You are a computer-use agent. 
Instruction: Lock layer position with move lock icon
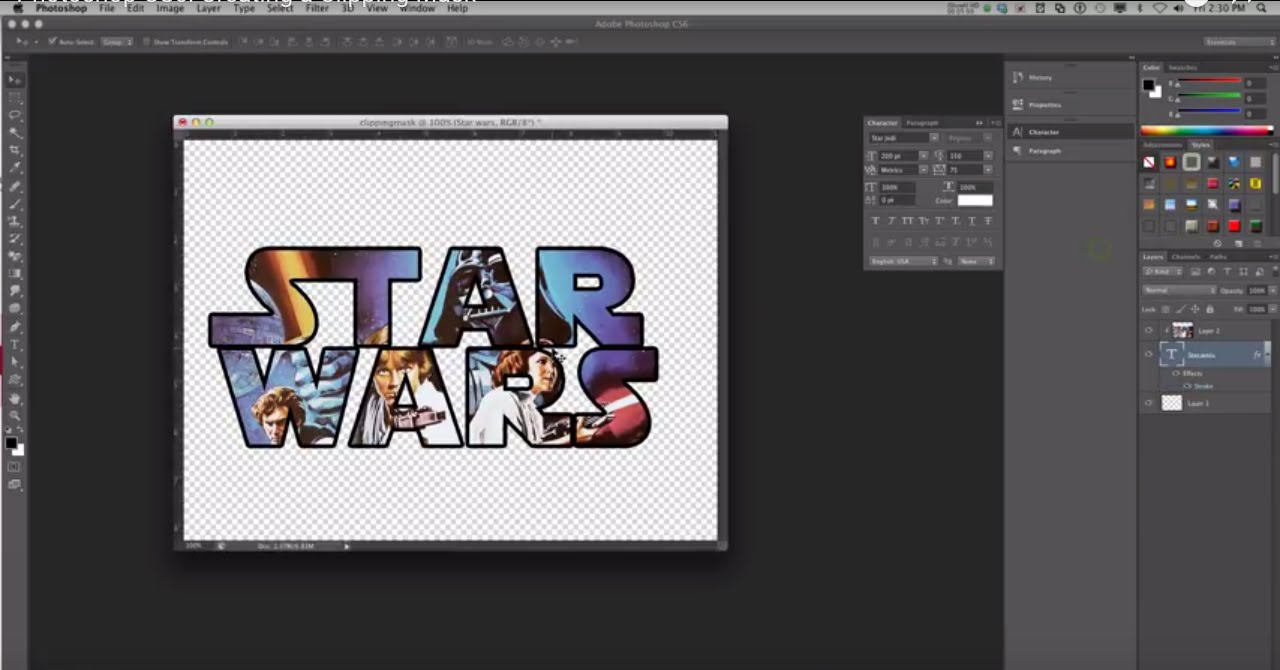point(1197,309)
